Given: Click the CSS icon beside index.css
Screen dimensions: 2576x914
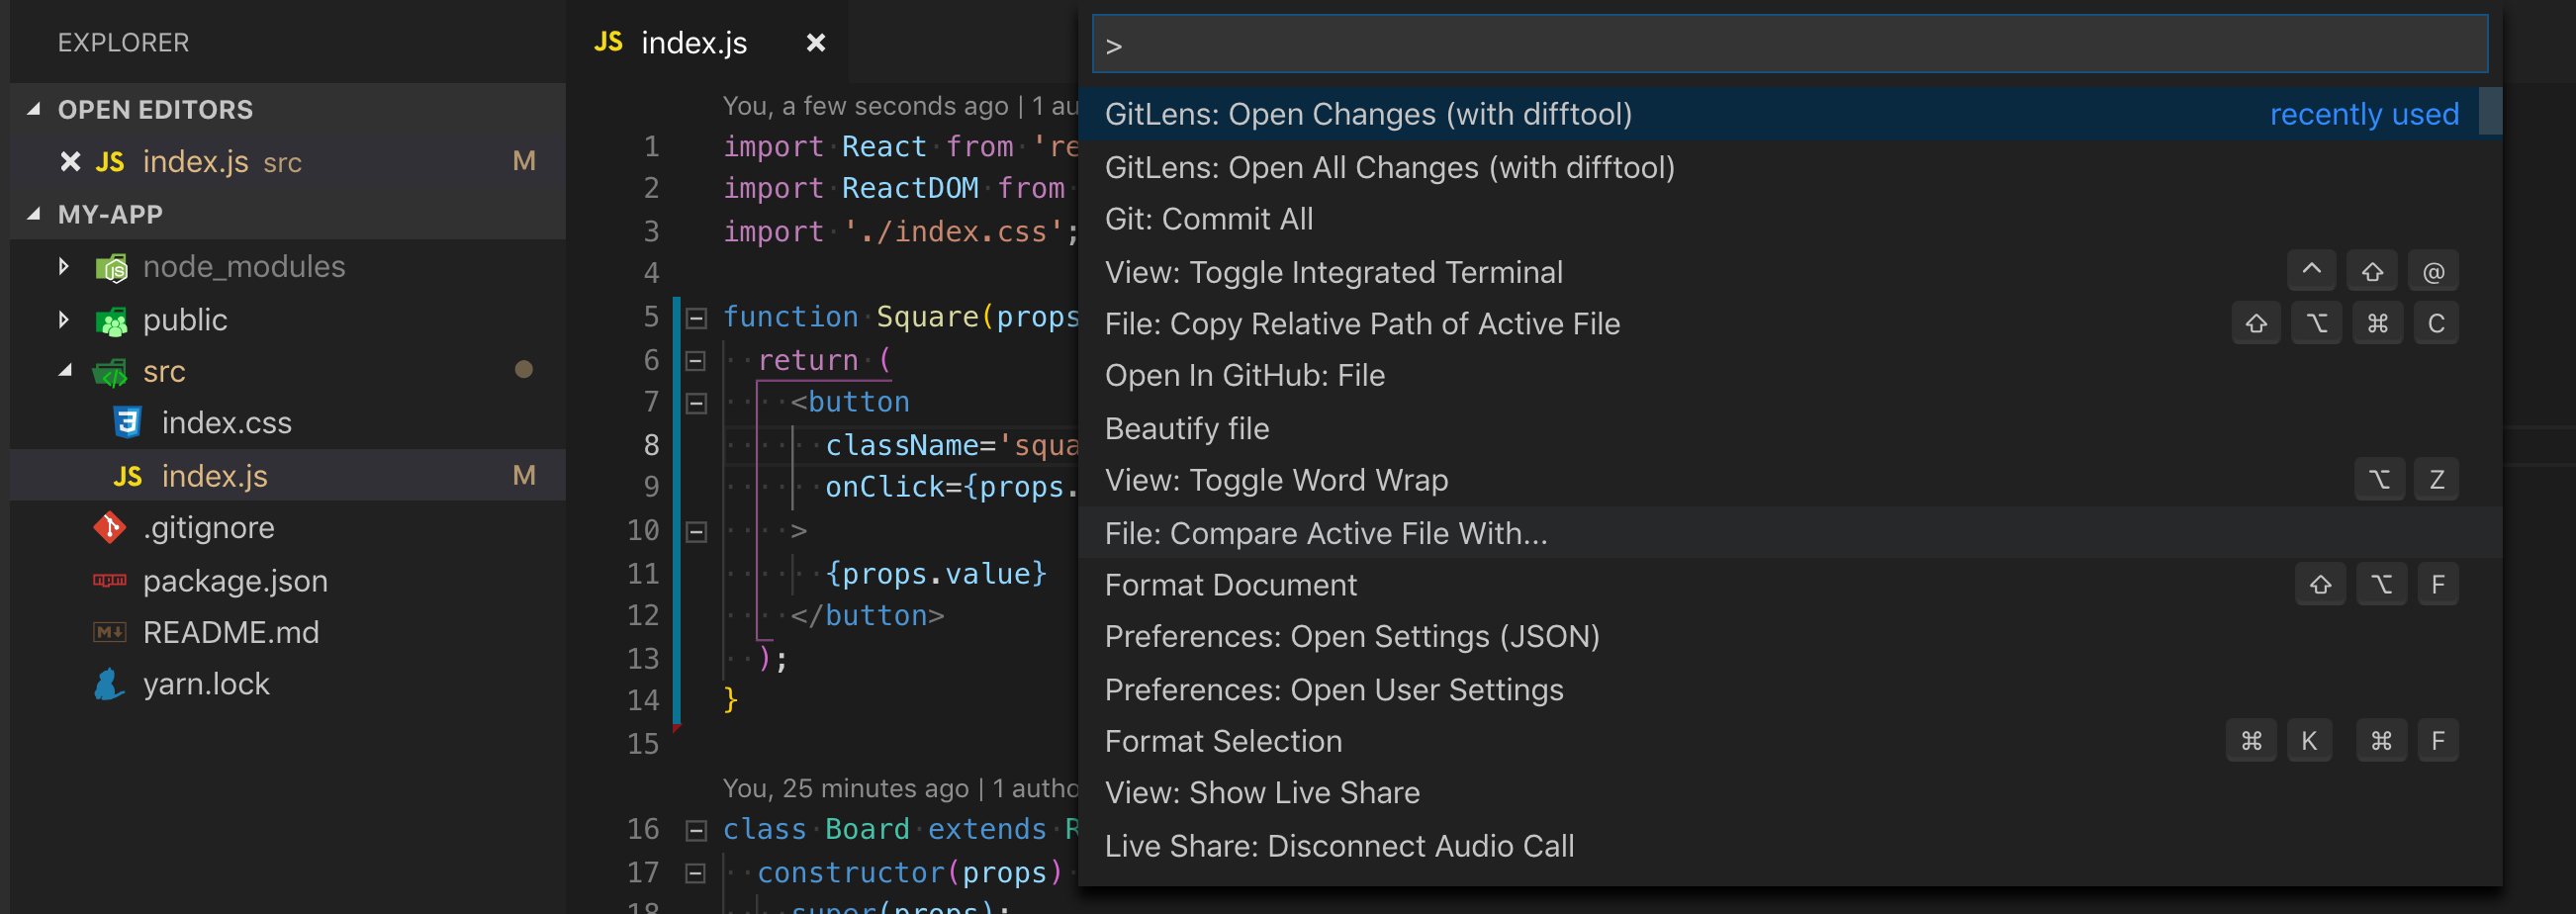Looking at the screenshot, I should (x=126, y=422).
